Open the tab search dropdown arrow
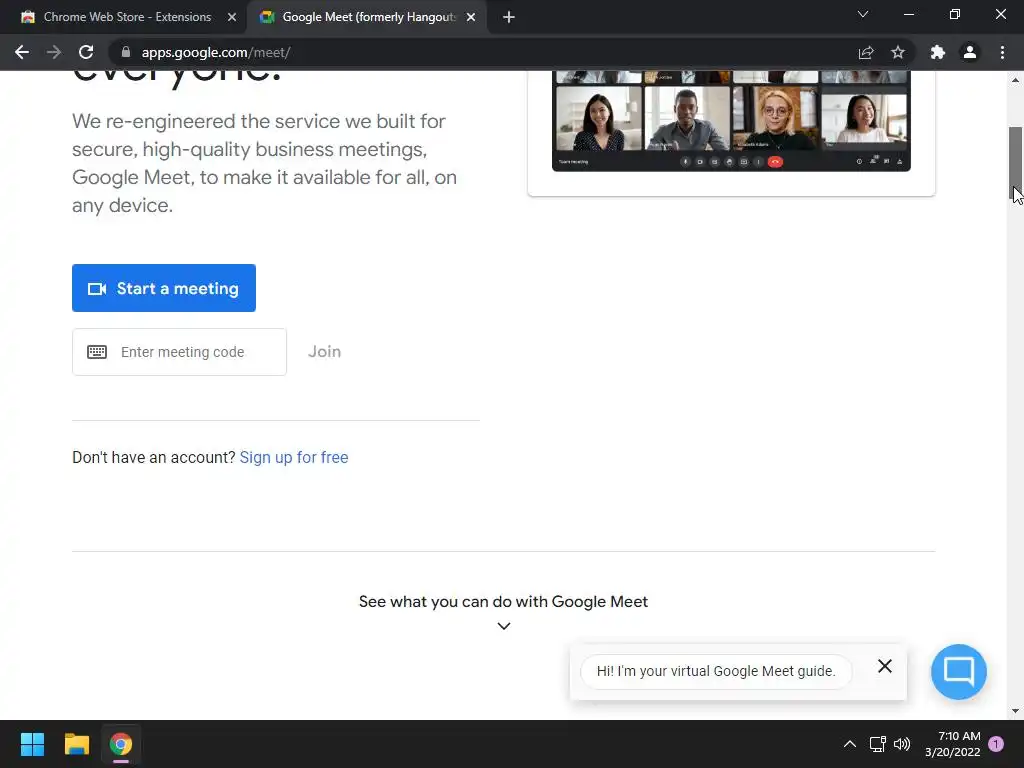 pyautogui.click(x=863, y=14)
